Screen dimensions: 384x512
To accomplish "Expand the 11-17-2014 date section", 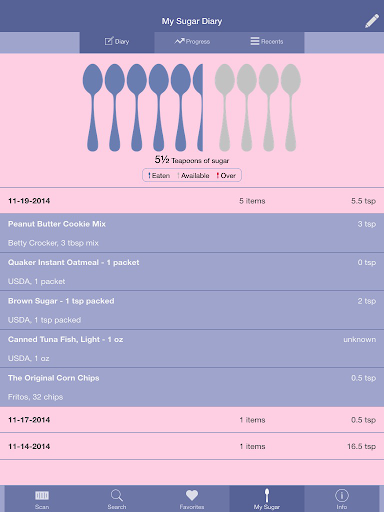I will [x=192, y=420].
